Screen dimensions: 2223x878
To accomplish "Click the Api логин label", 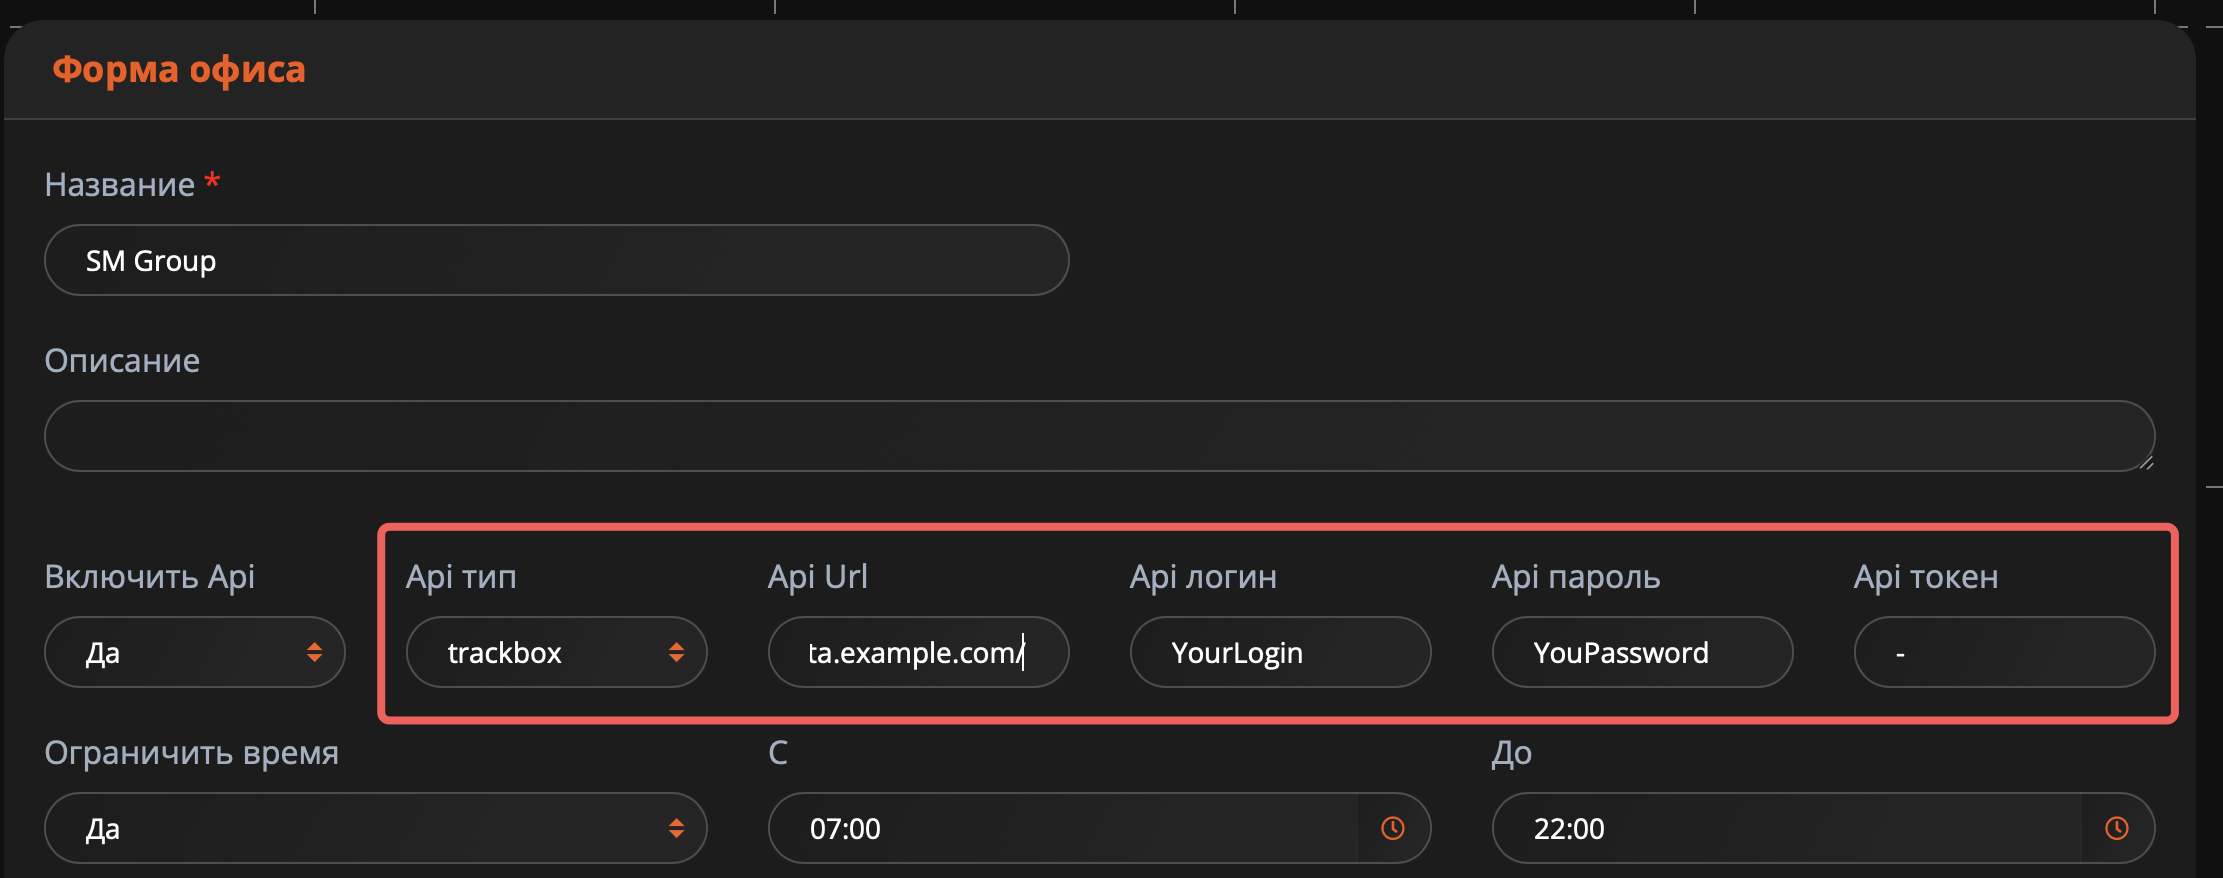I will pos(1203,577).
